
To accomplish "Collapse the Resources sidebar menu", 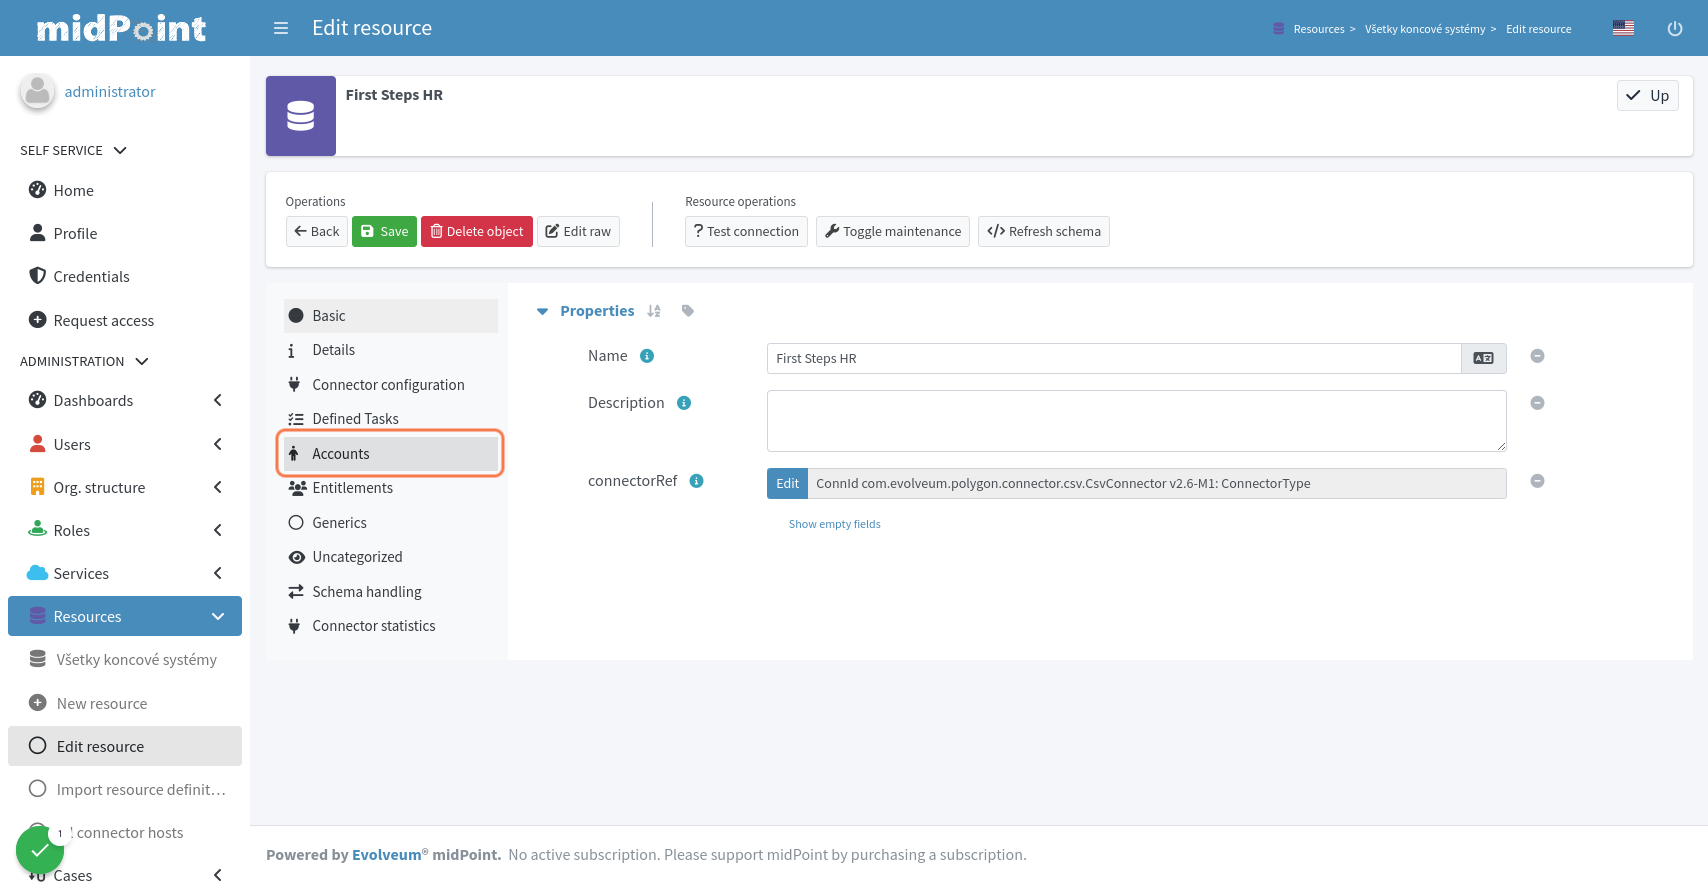I will coord(217,616).
